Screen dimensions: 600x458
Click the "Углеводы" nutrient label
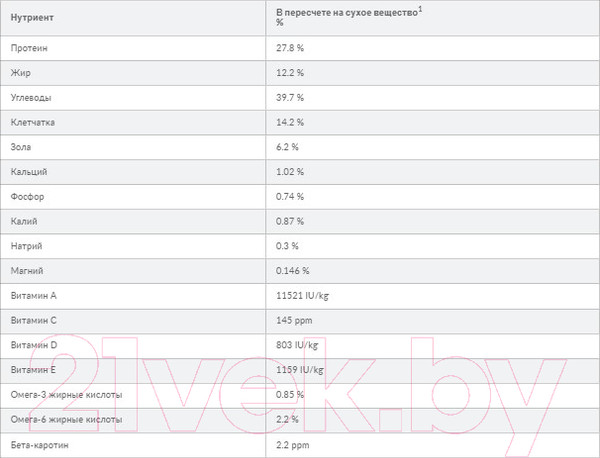[31, 98]
